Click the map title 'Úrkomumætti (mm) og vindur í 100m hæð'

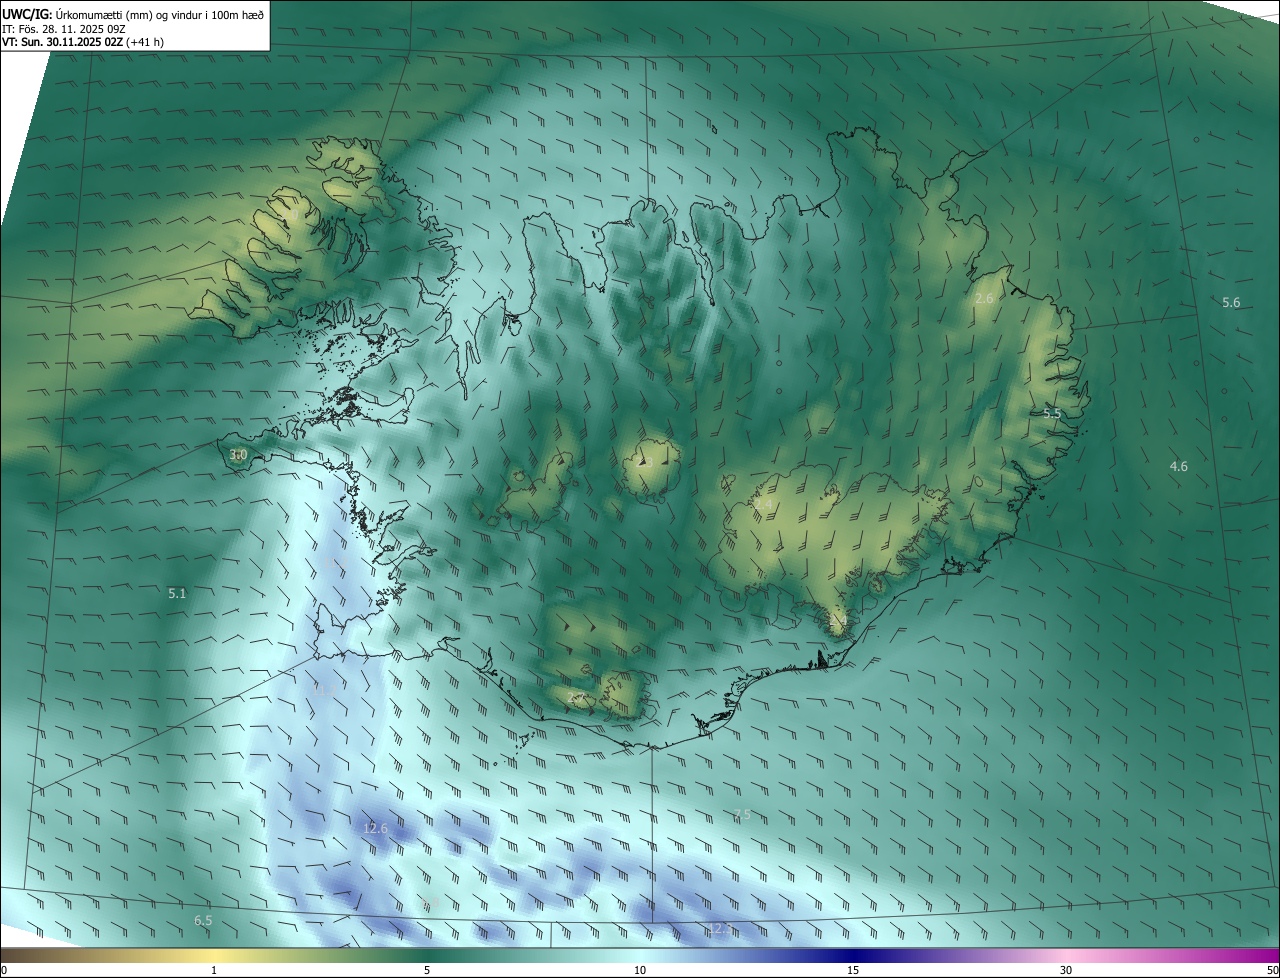[161, 14]
